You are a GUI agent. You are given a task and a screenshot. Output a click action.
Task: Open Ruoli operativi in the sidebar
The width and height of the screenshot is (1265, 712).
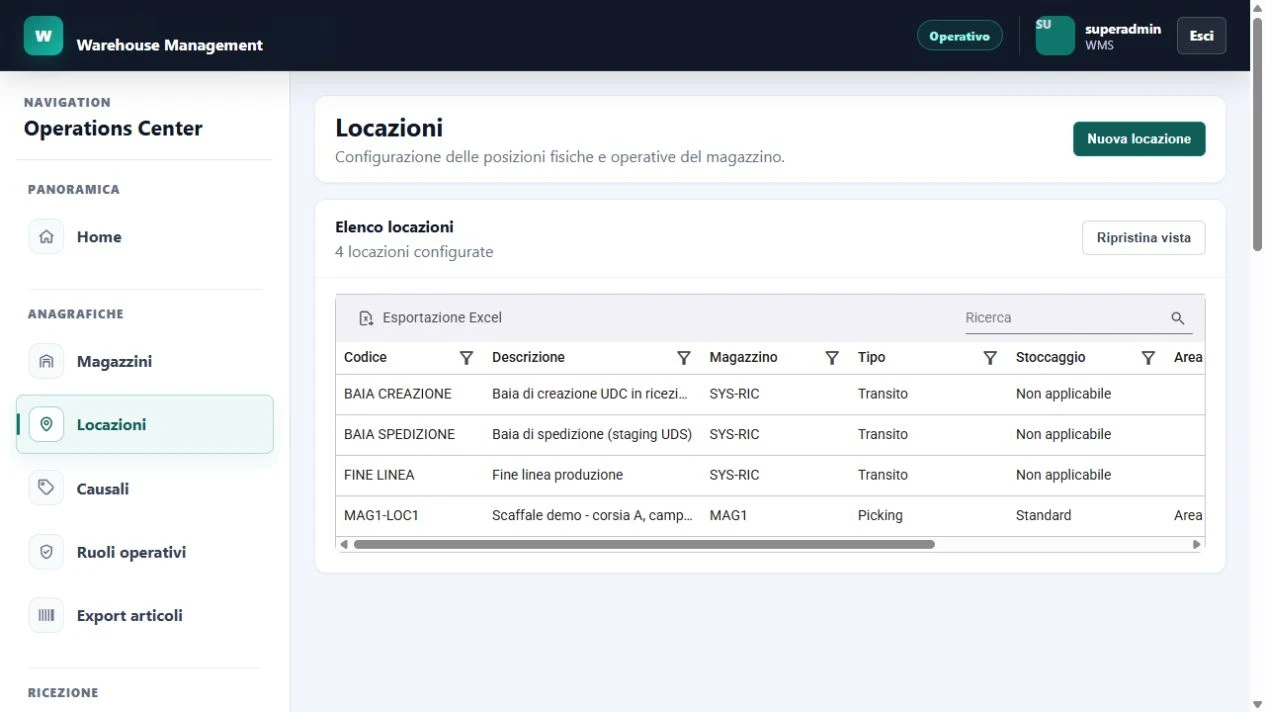pyautogui.click(x=145, y=552)
